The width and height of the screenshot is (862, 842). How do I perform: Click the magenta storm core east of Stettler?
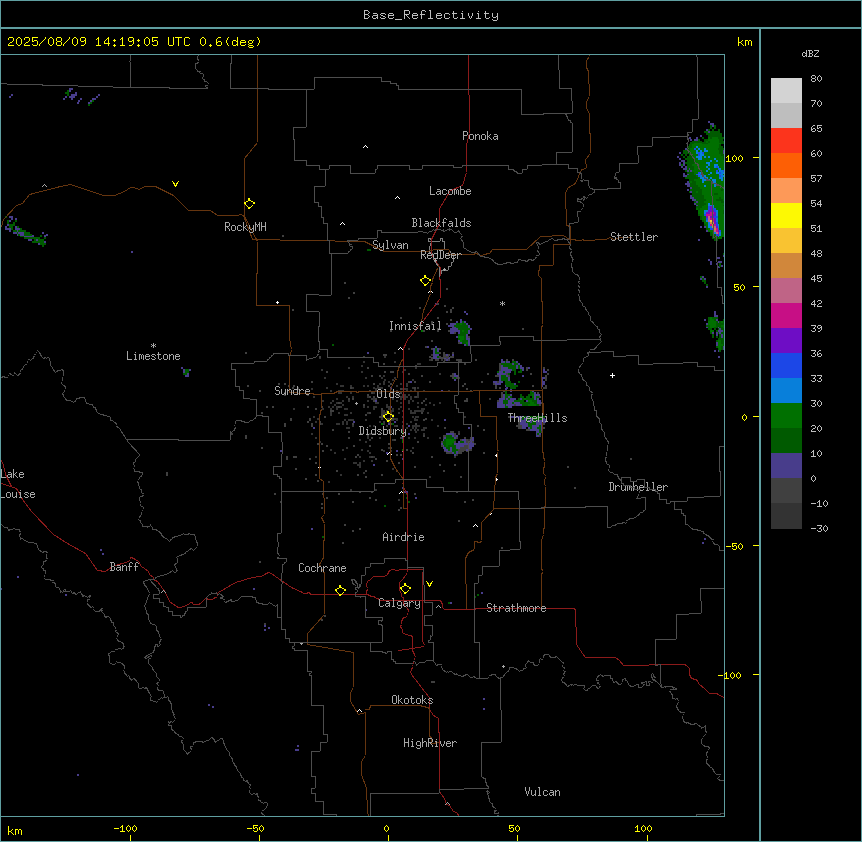click(x=712, y=220)
